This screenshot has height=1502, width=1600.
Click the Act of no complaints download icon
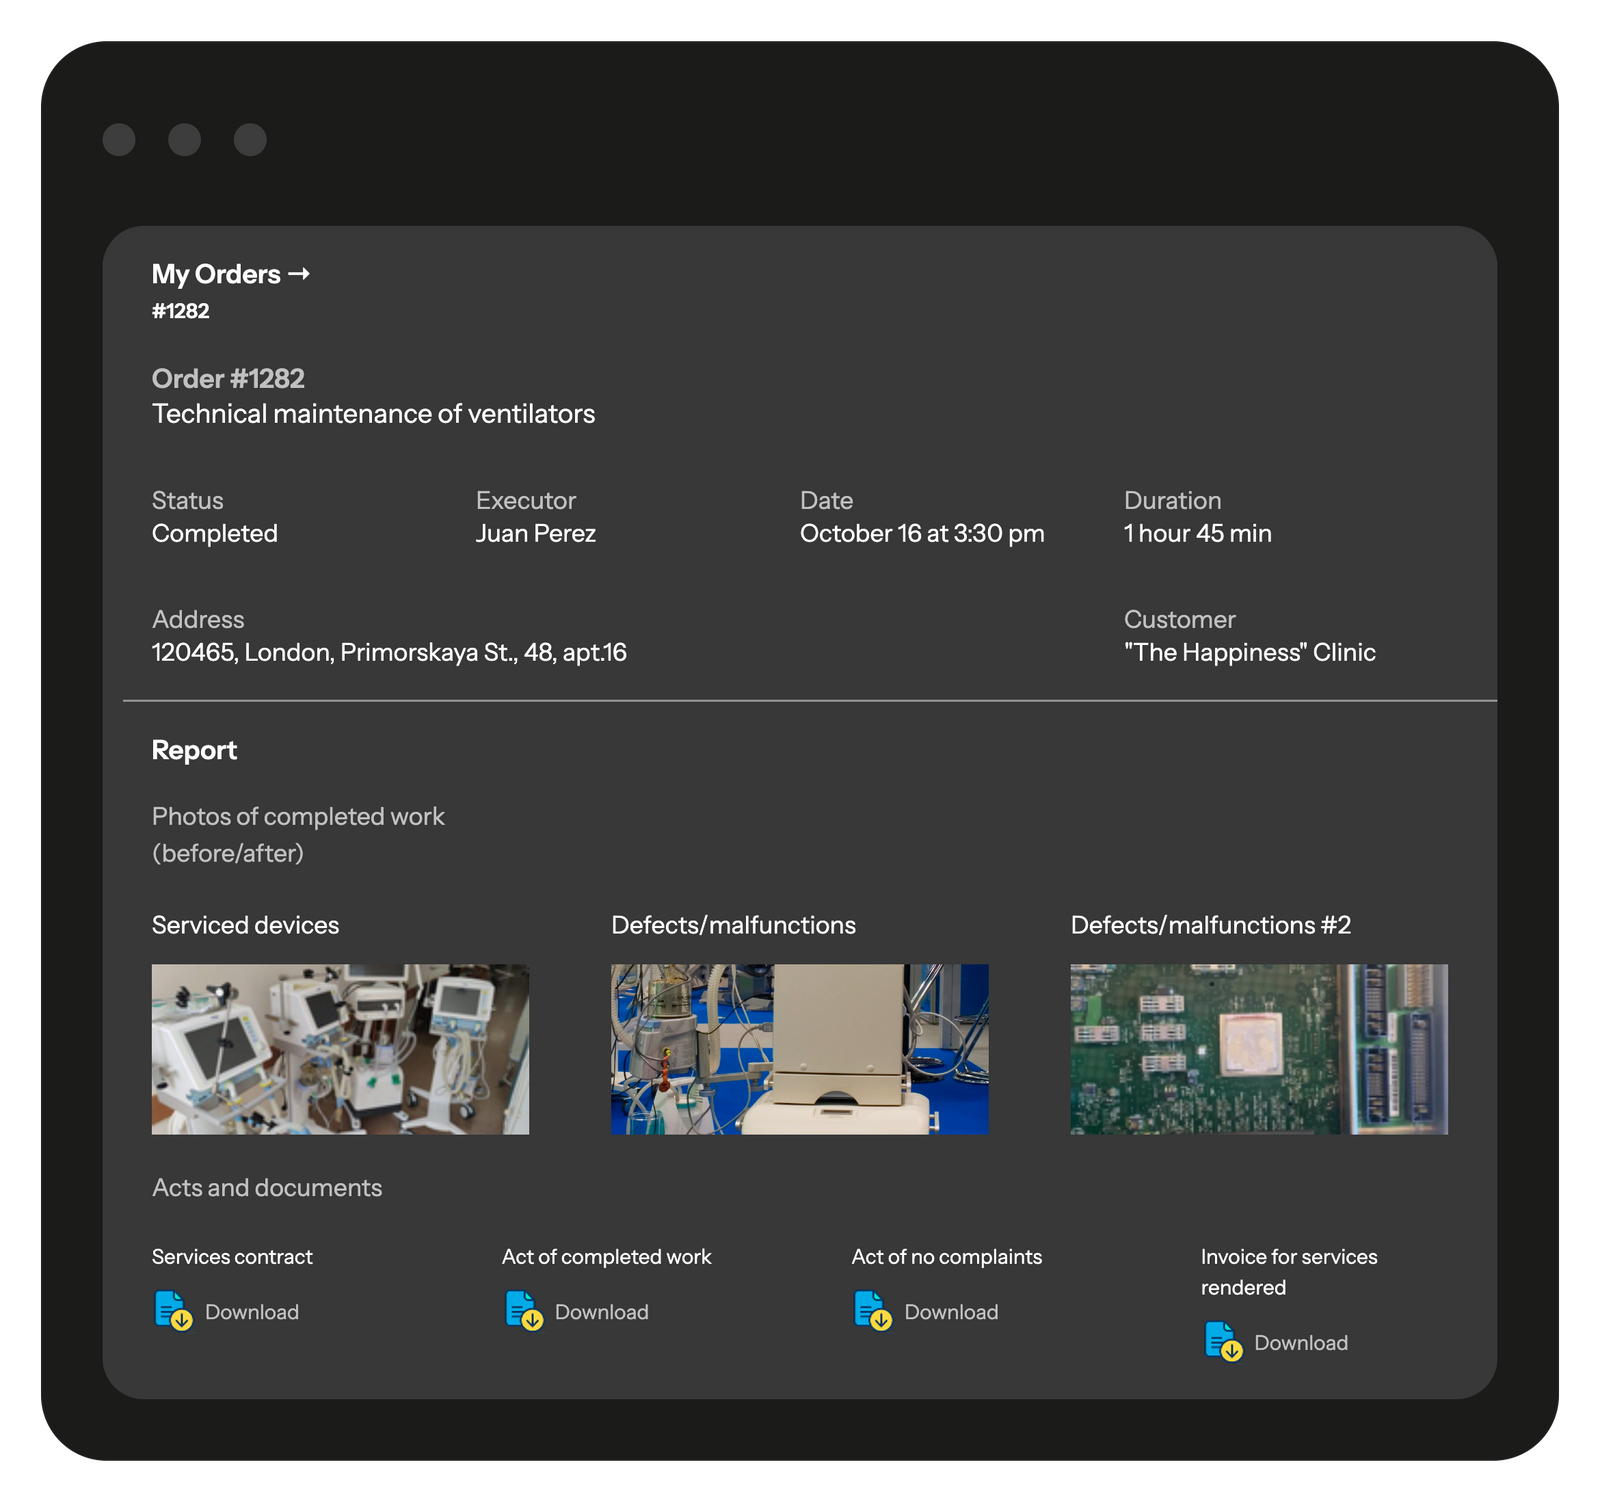(872, 1310)
